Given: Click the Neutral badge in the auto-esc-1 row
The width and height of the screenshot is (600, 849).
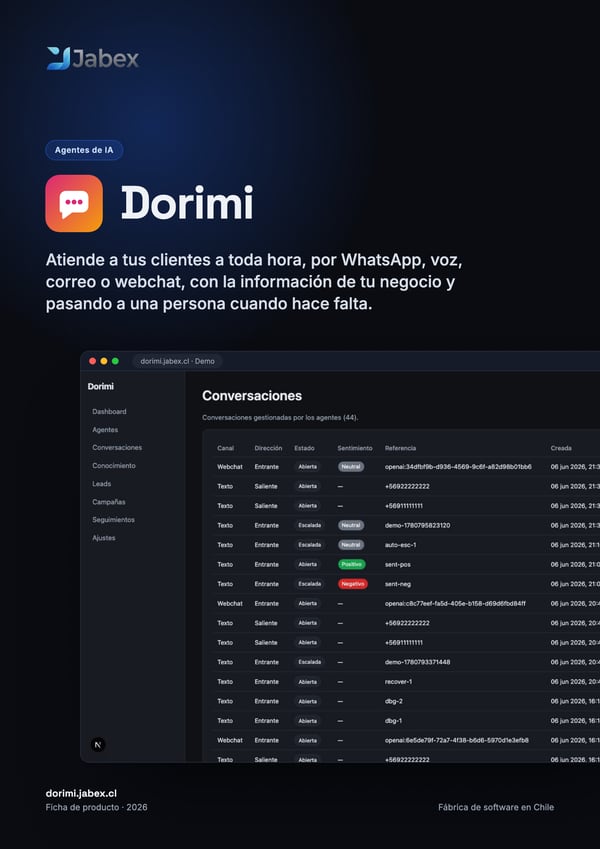Looking at the screenshot, I should [351, 545].
